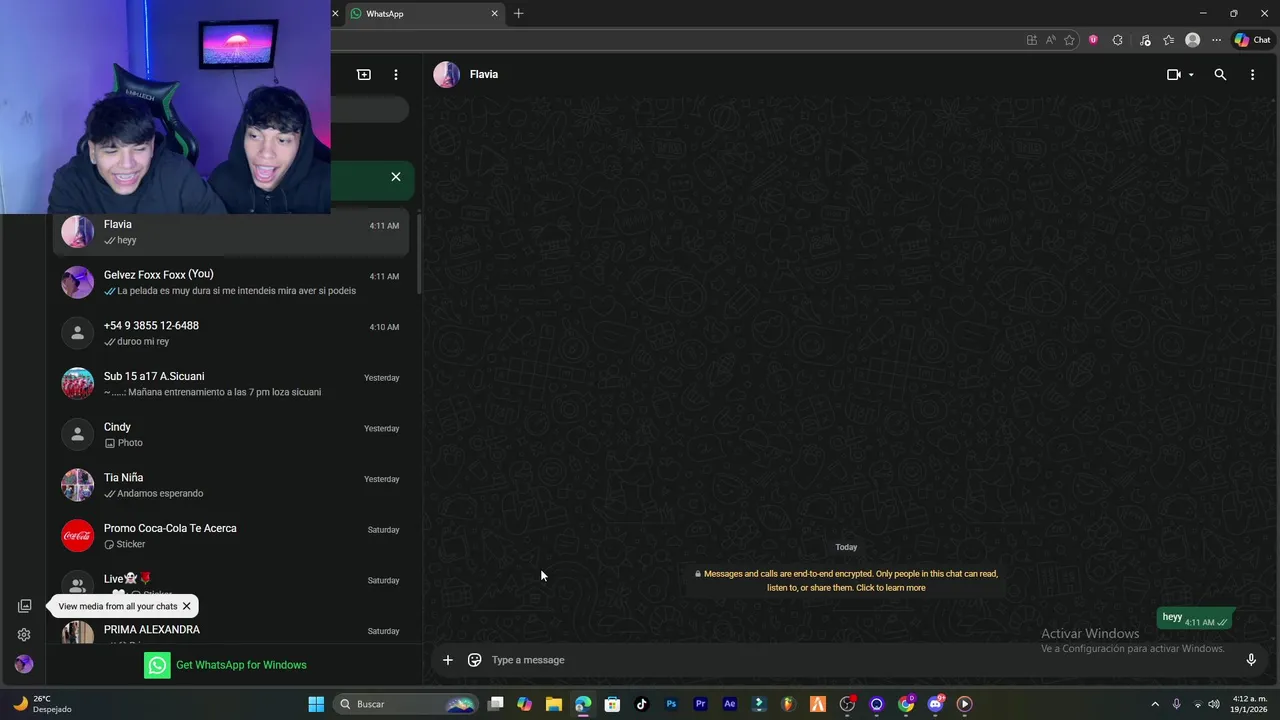Open WhatsApp settings gear icon
The width and height of the screenshot is (1280, 720).
tap(24, 635)
